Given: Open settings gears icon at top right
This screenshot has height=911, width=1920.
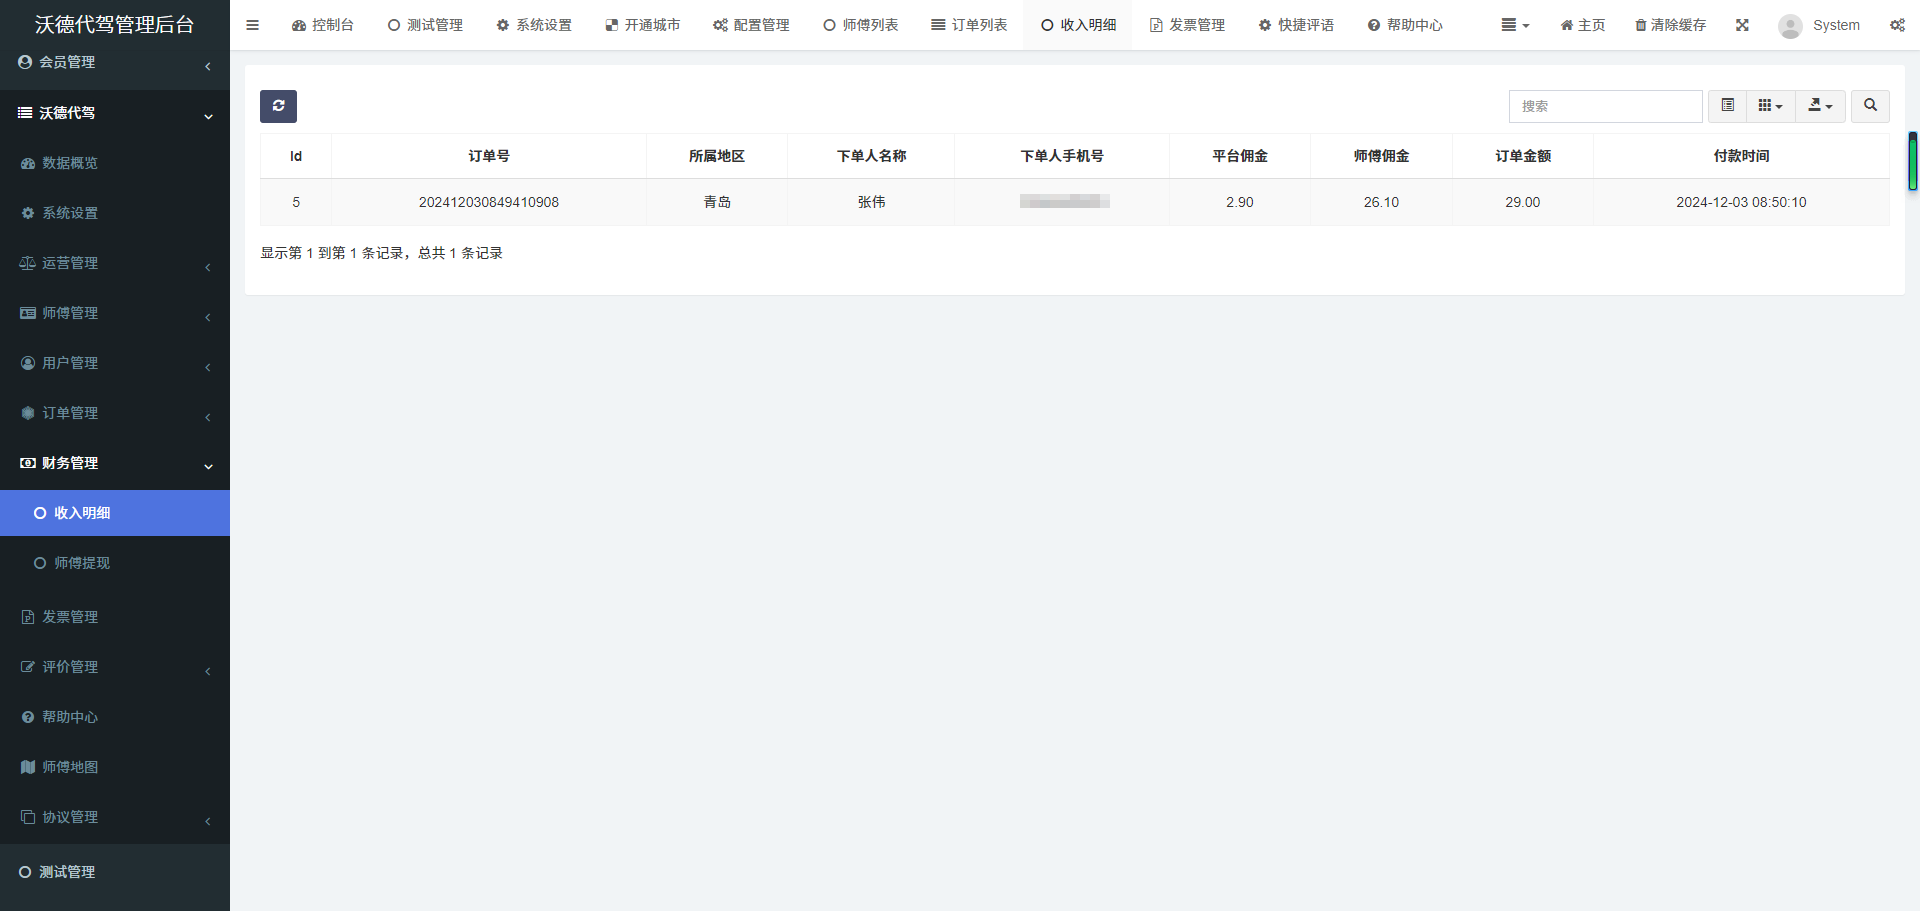Looking at the screenshot, I should (x=1897, y=25).
